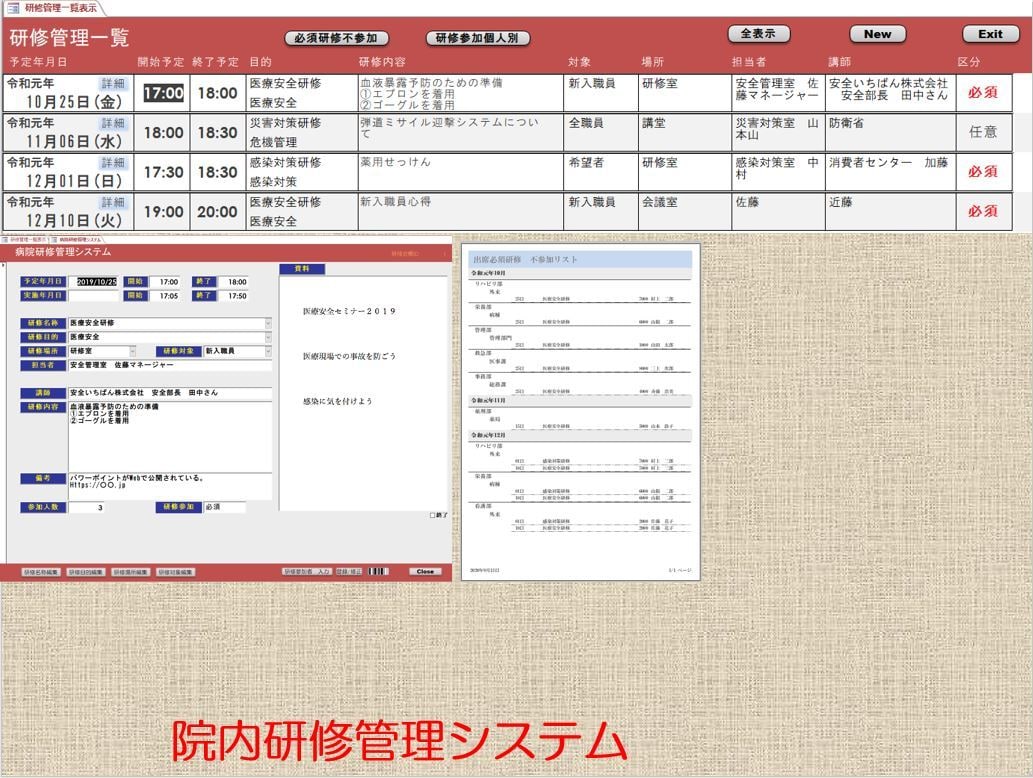Click the 参加人数 field showing 3
This screenshot has width=1033, height=778.
pyautogui.click(x=87, y=507)
